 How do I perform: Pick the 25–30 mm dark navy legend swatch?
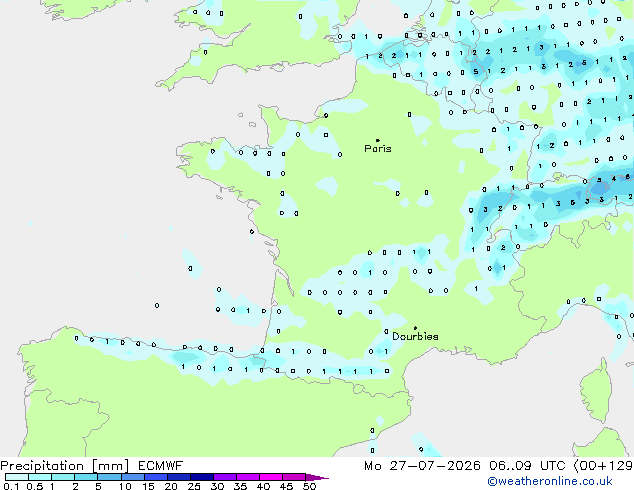pos(202,477)
